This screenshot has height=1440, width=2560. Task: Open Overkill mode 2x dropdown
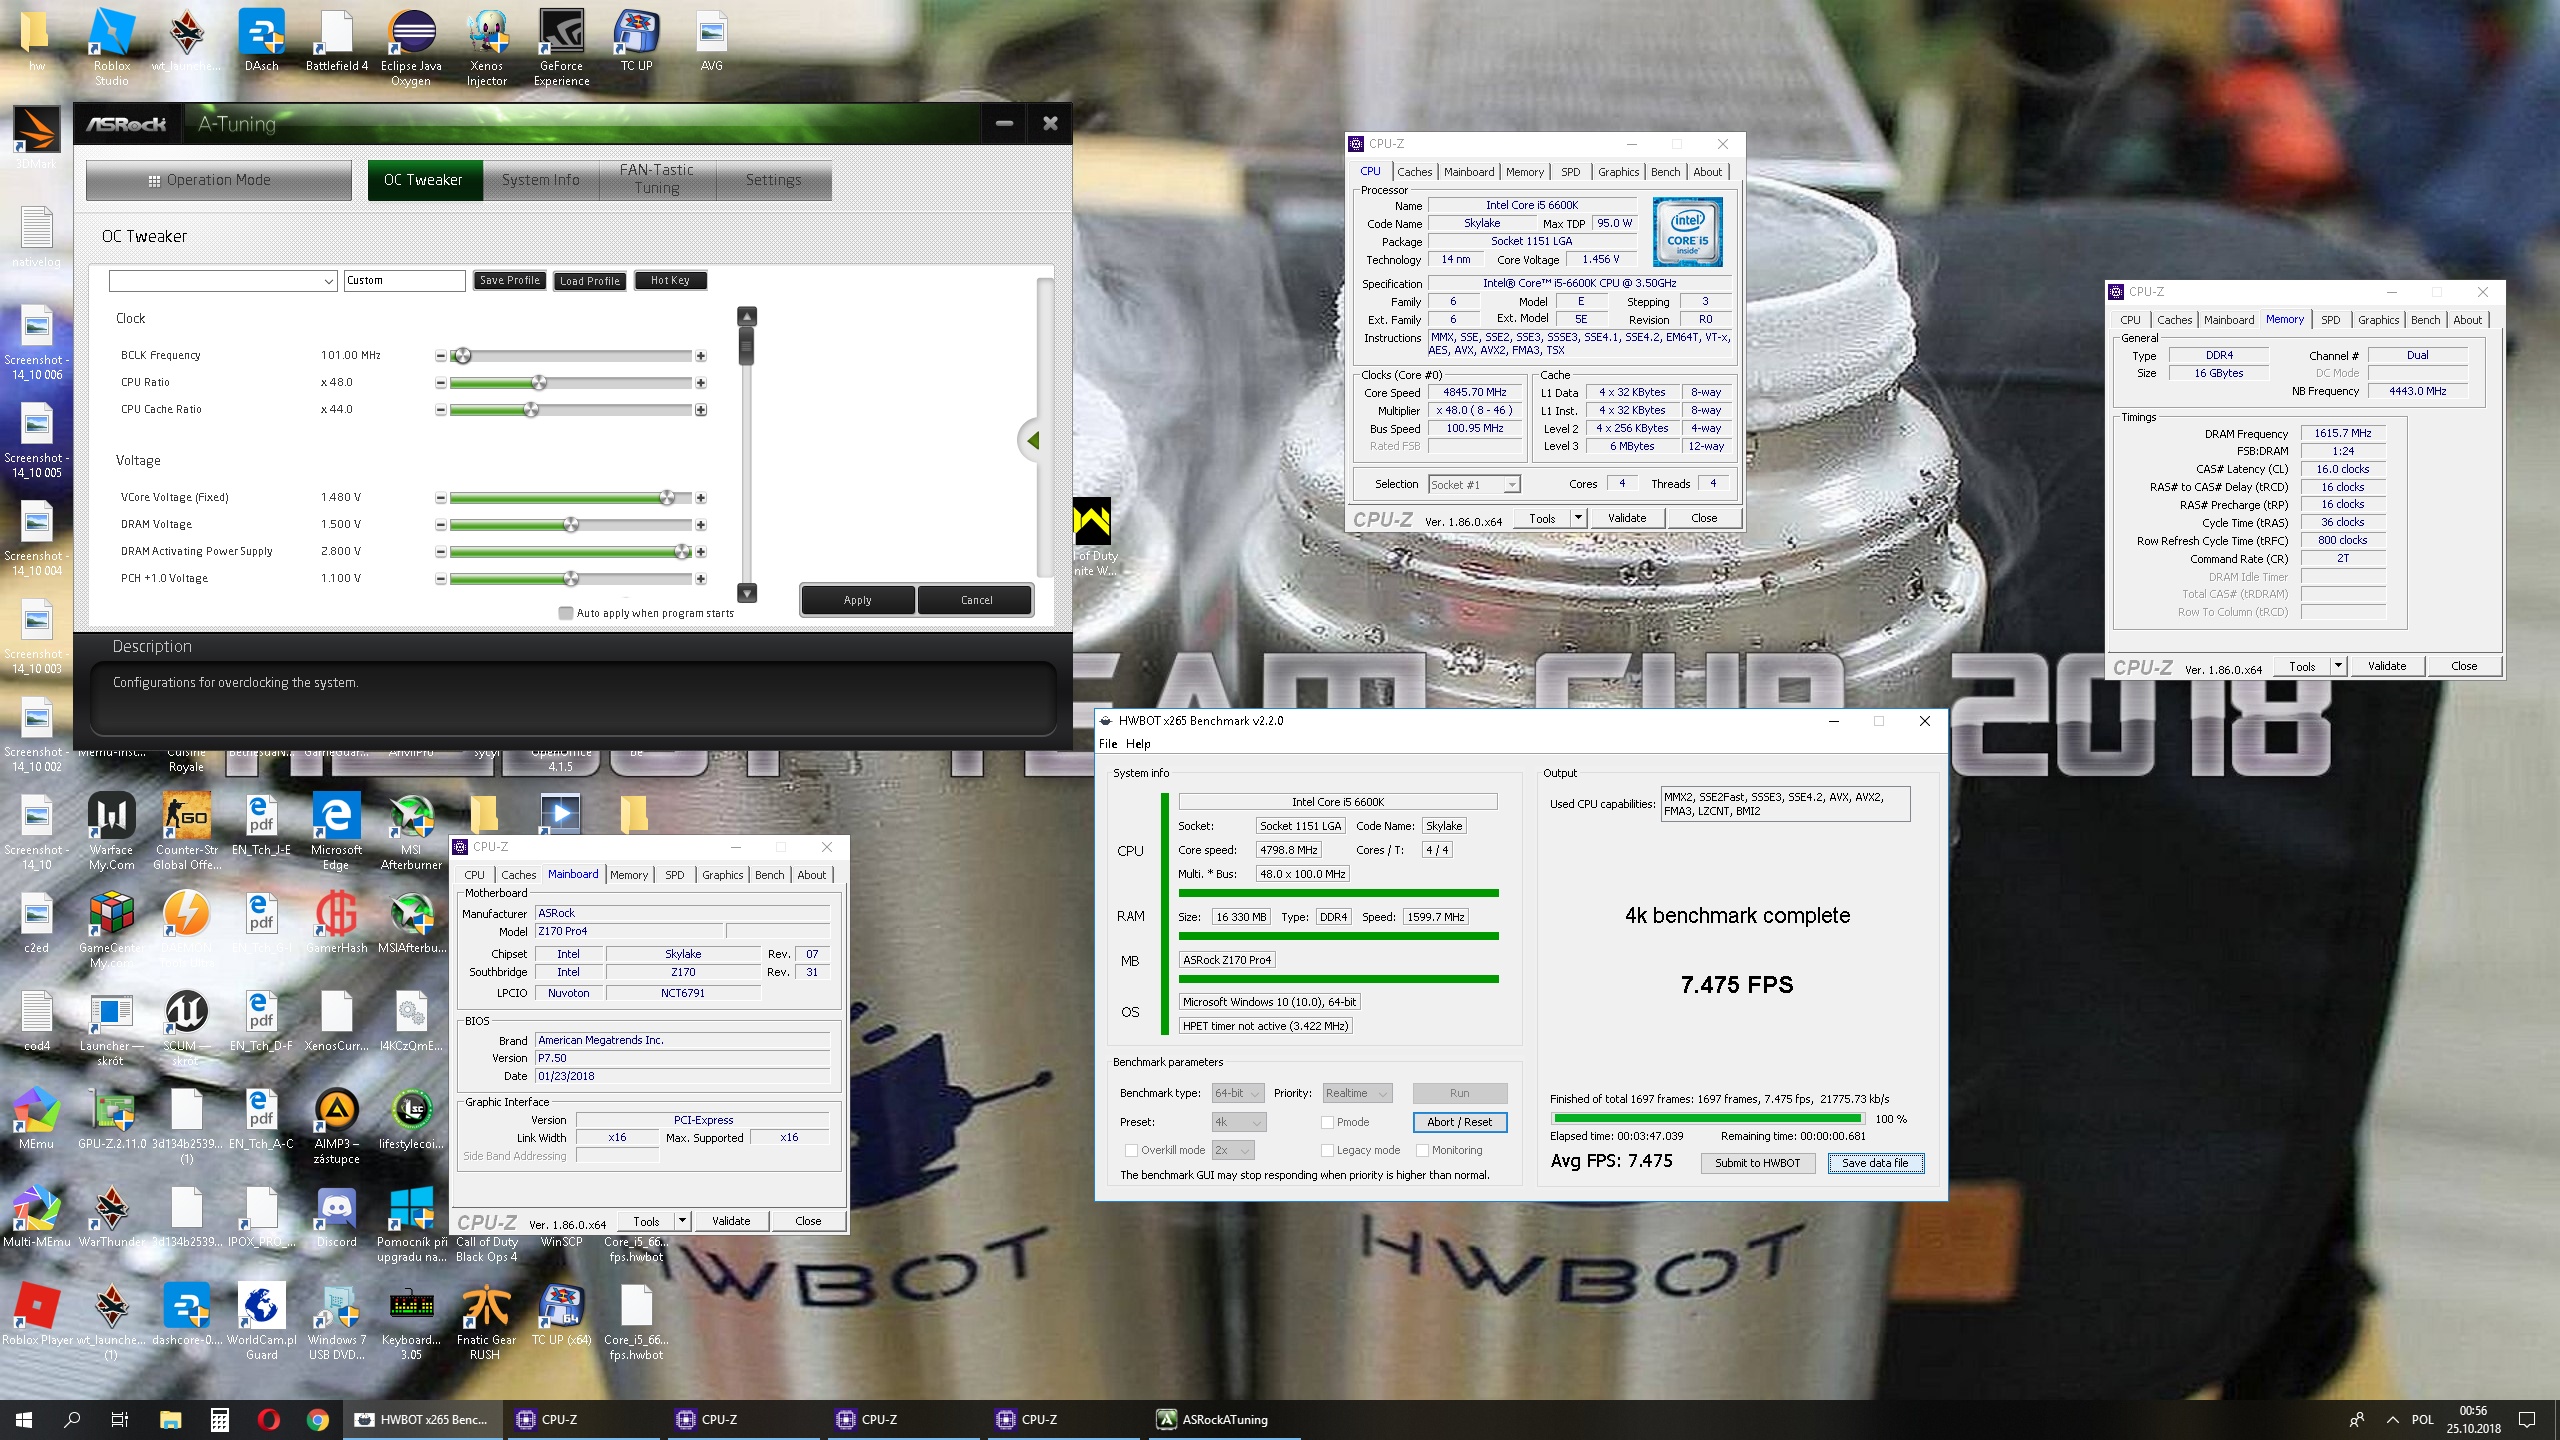pyautogui.click(x=1233, y=1150)
